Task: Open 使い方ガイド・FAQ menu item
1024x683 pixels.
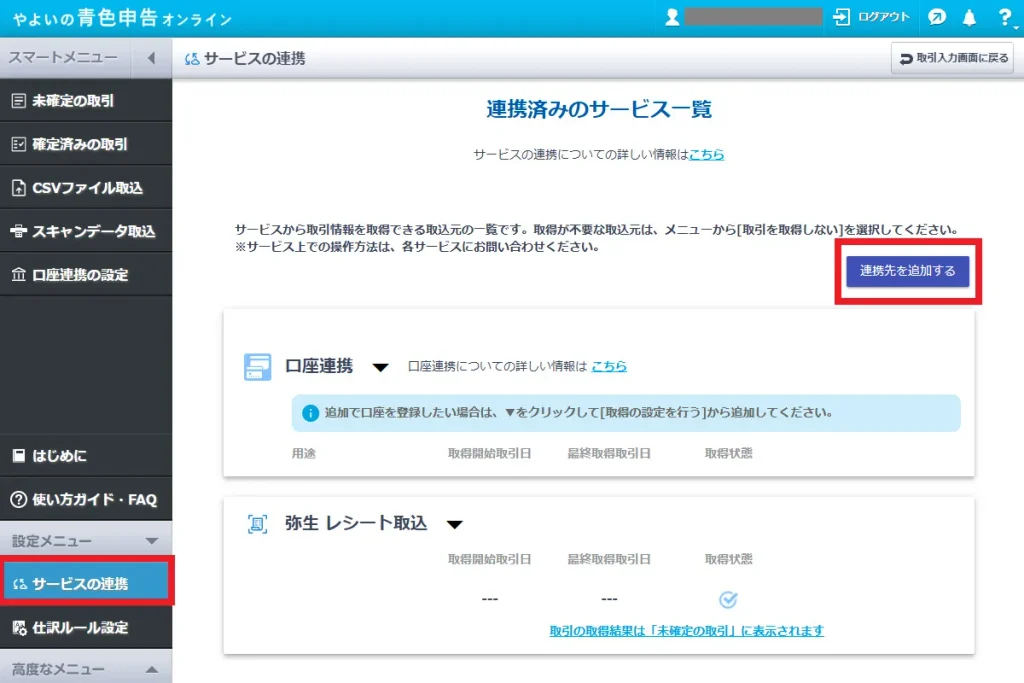Action: tap(86, 500)
